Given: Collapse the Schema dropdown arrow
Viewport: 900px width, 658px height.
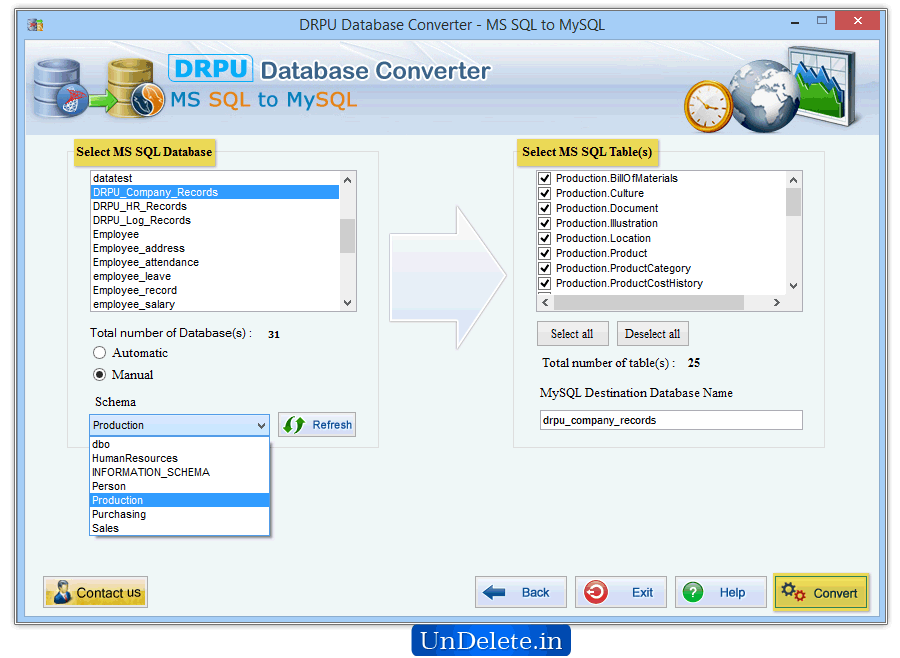Looking at the screenshot, I should pyautogui.click(x=261, y=425).
